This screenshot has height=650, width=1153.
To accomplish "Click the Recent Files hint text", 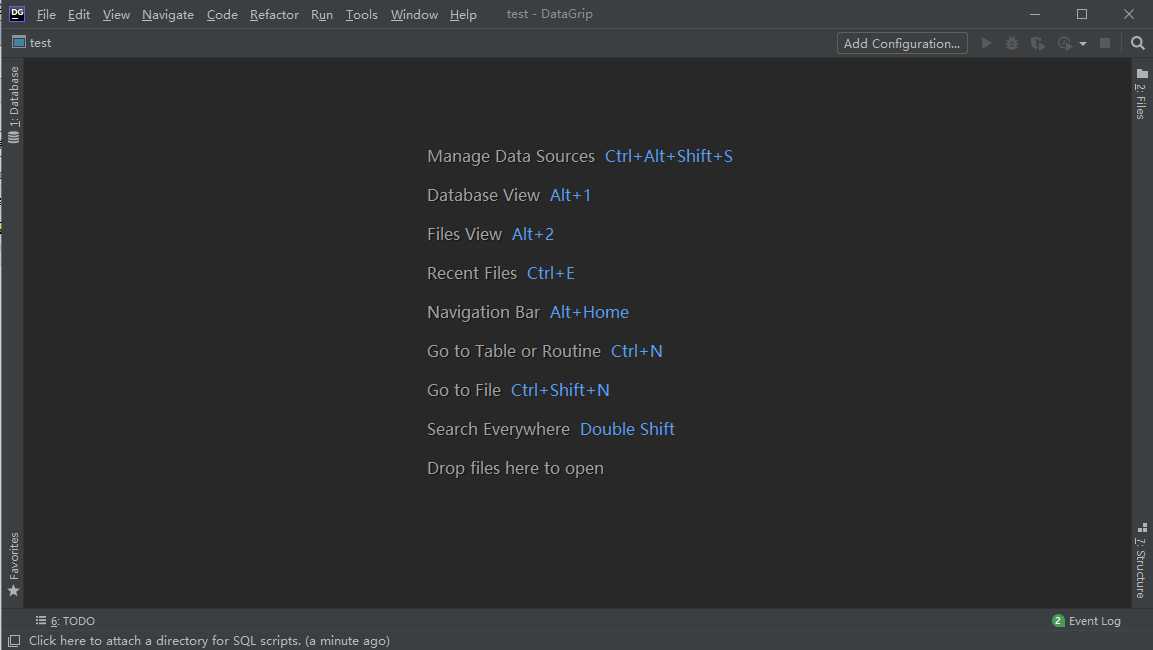I will coord(471,274).
